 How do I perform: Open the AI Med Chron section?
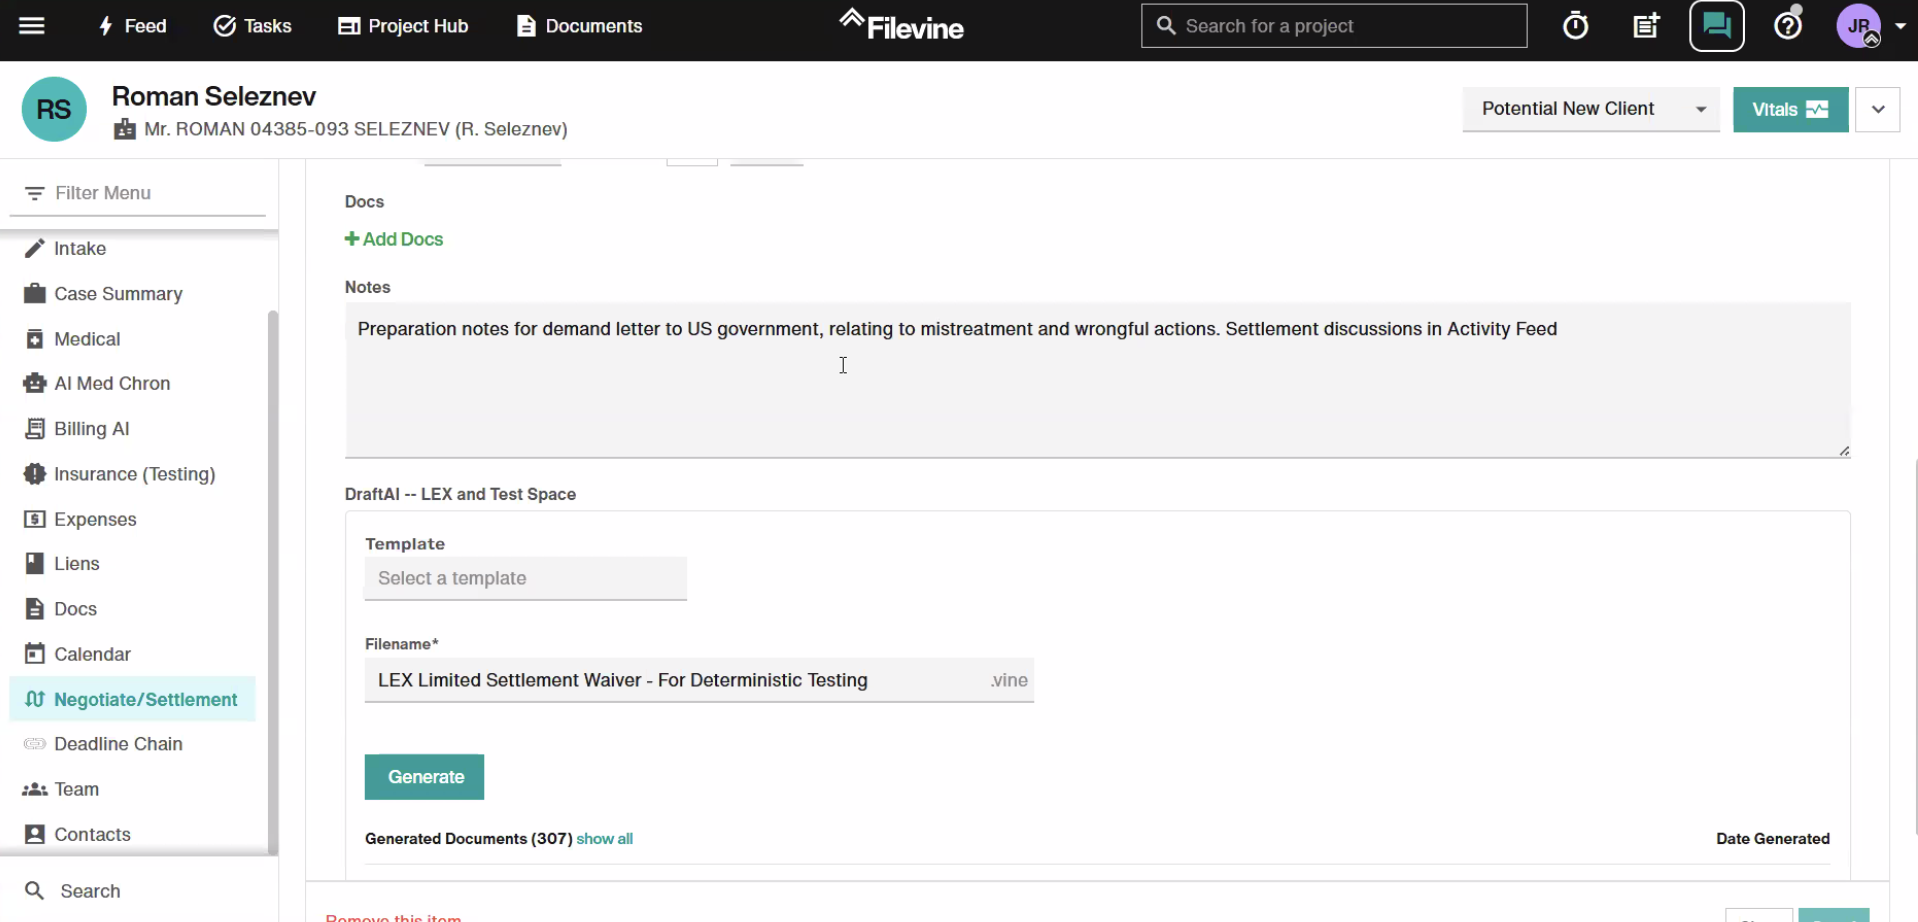point(112,383)
